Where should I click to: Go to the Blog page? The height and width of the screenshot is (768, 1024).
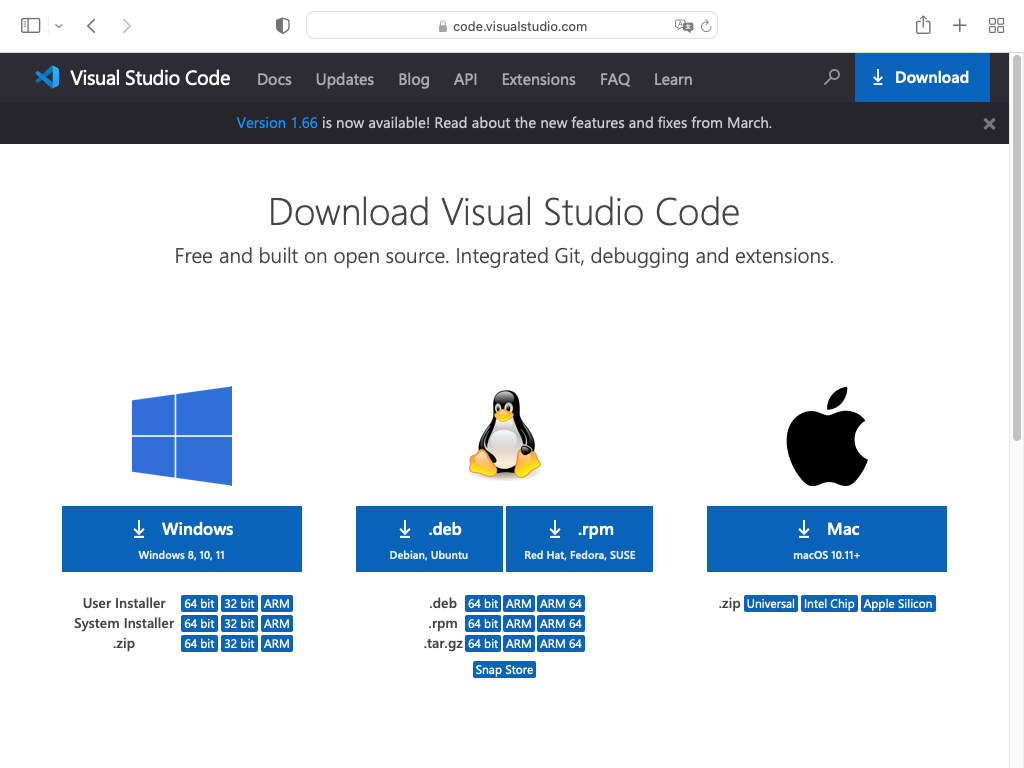(414, 80)
